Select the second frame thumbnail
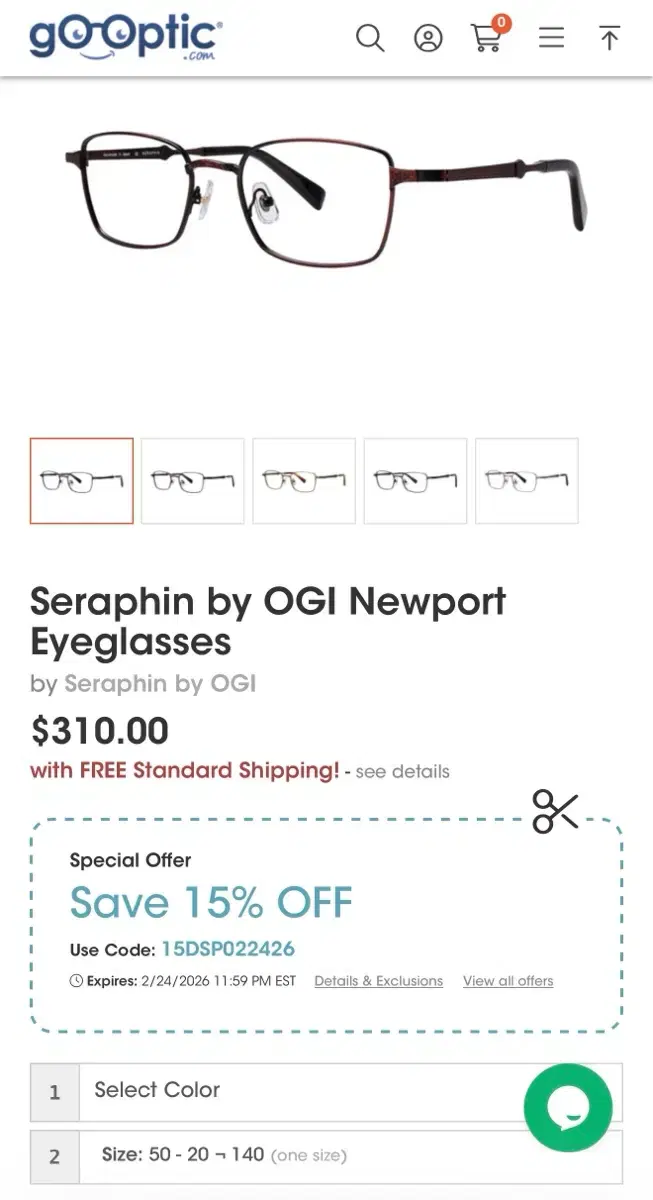Screen dimensions: 653x1200 click(193, 481)
